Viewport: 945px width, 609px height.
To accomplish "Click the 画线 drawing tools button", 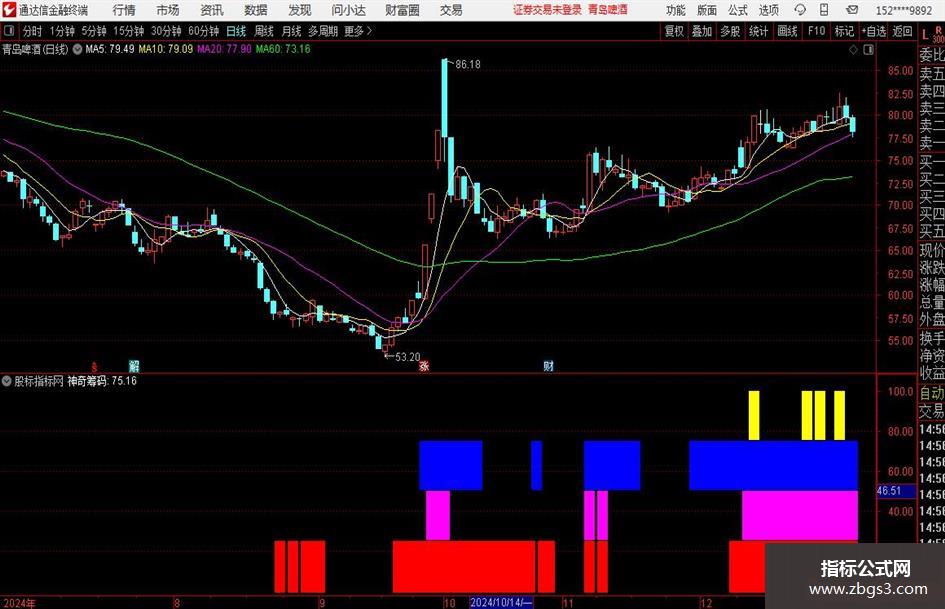I will tap(787, 31).
